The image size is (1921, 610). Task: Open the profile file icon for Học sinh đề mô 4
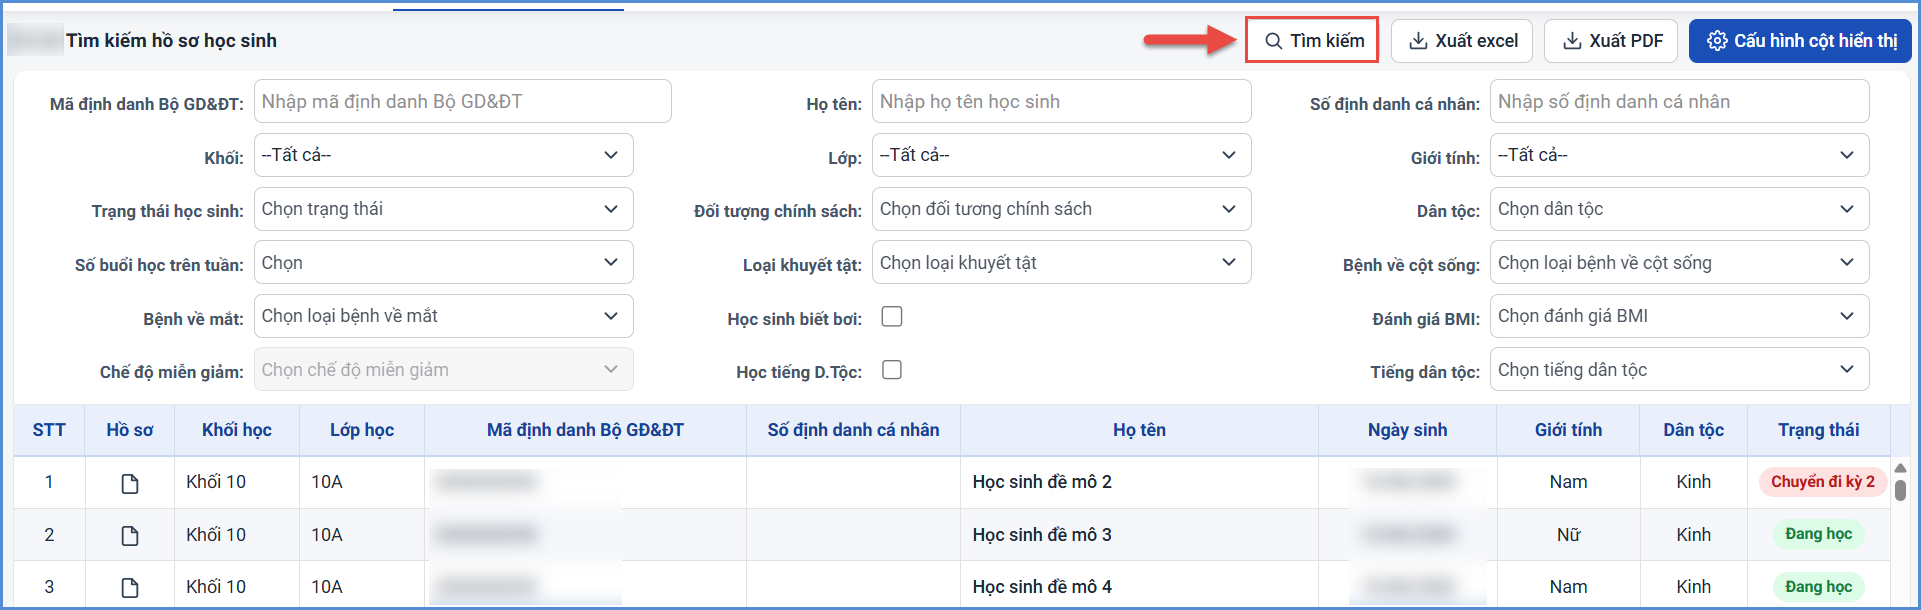130,588
